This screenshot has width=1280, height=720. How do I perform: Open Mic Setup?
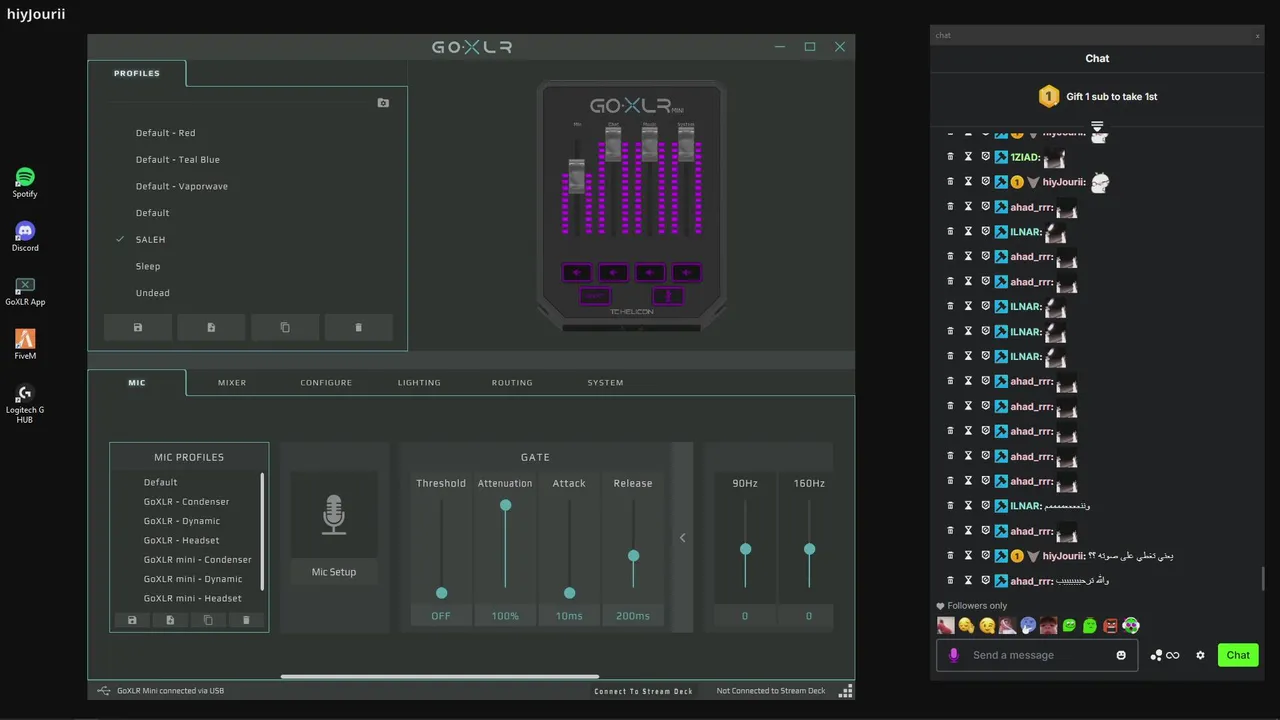[x=334, y=572]
